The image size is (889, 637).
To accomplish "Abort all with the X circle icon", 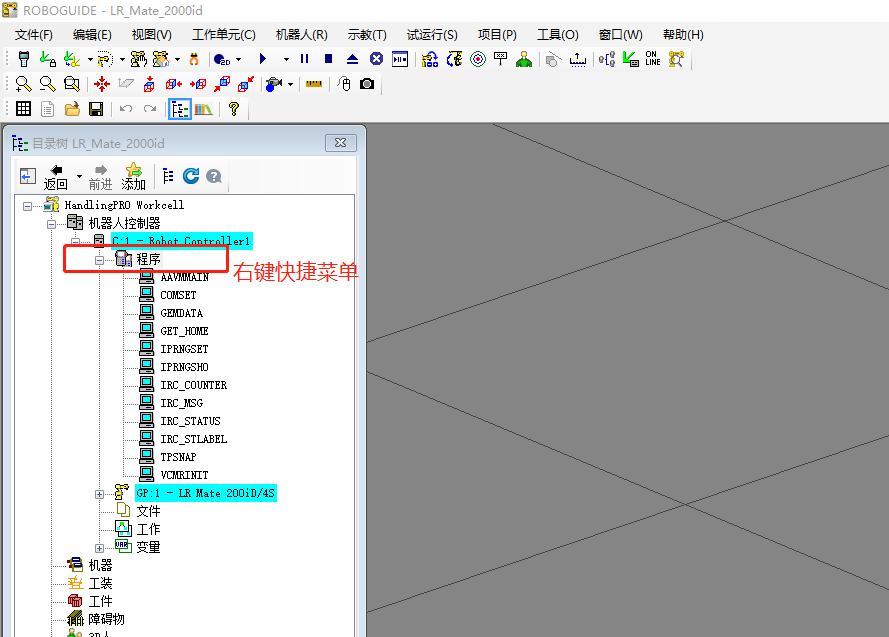I will point(376,59).
